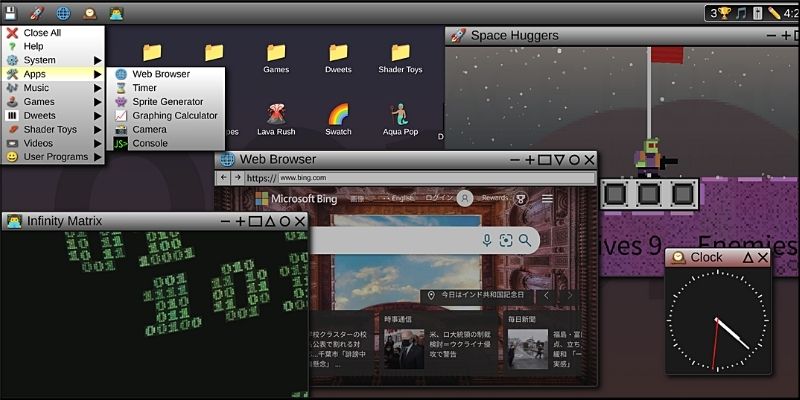This screenshot has width=800, height=400.
Task: Choose Timer from the Apps submenu
Action: tap(166, 88)
